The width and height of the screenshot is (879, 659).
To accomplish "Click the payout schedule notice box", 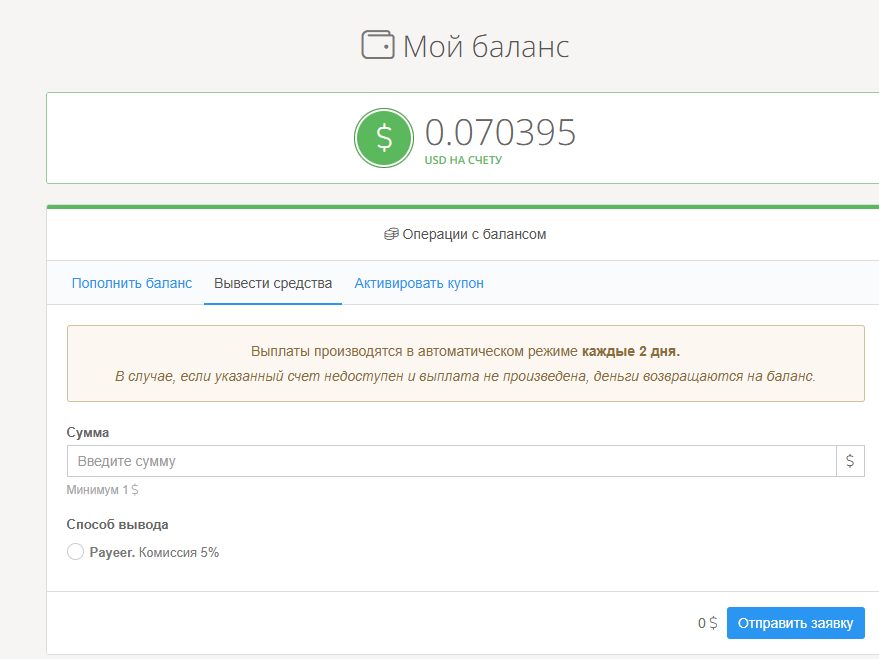I will coord(465,364).
